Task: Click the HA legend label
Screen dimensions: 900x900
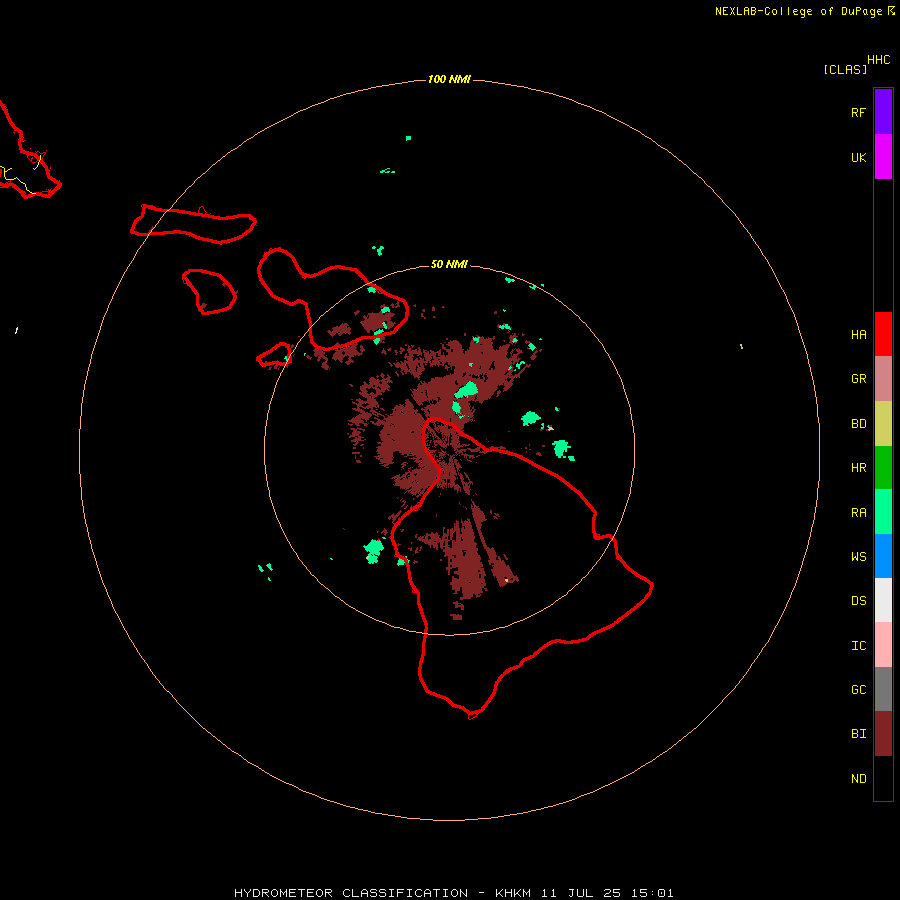Action: click(858, 335)
